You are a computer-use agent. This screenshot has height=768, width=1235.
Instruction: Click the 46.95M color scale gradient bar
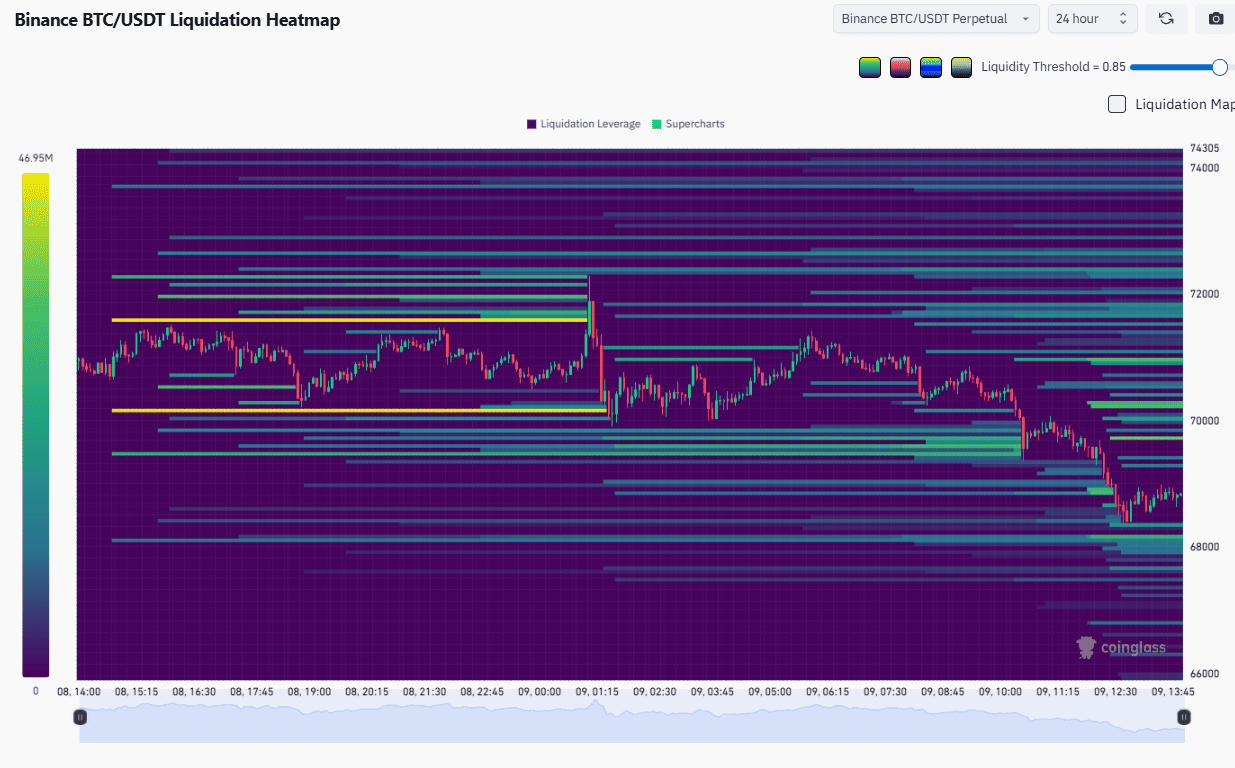(36, 425)
